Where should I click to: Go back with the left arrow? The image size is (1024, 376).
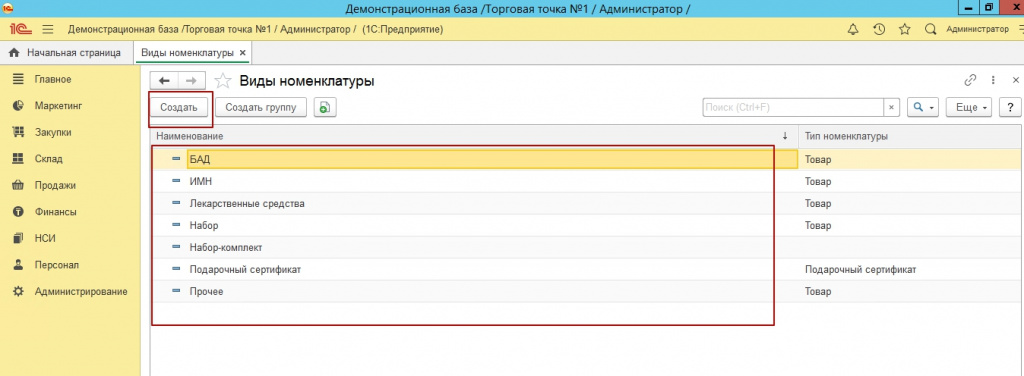164,81
